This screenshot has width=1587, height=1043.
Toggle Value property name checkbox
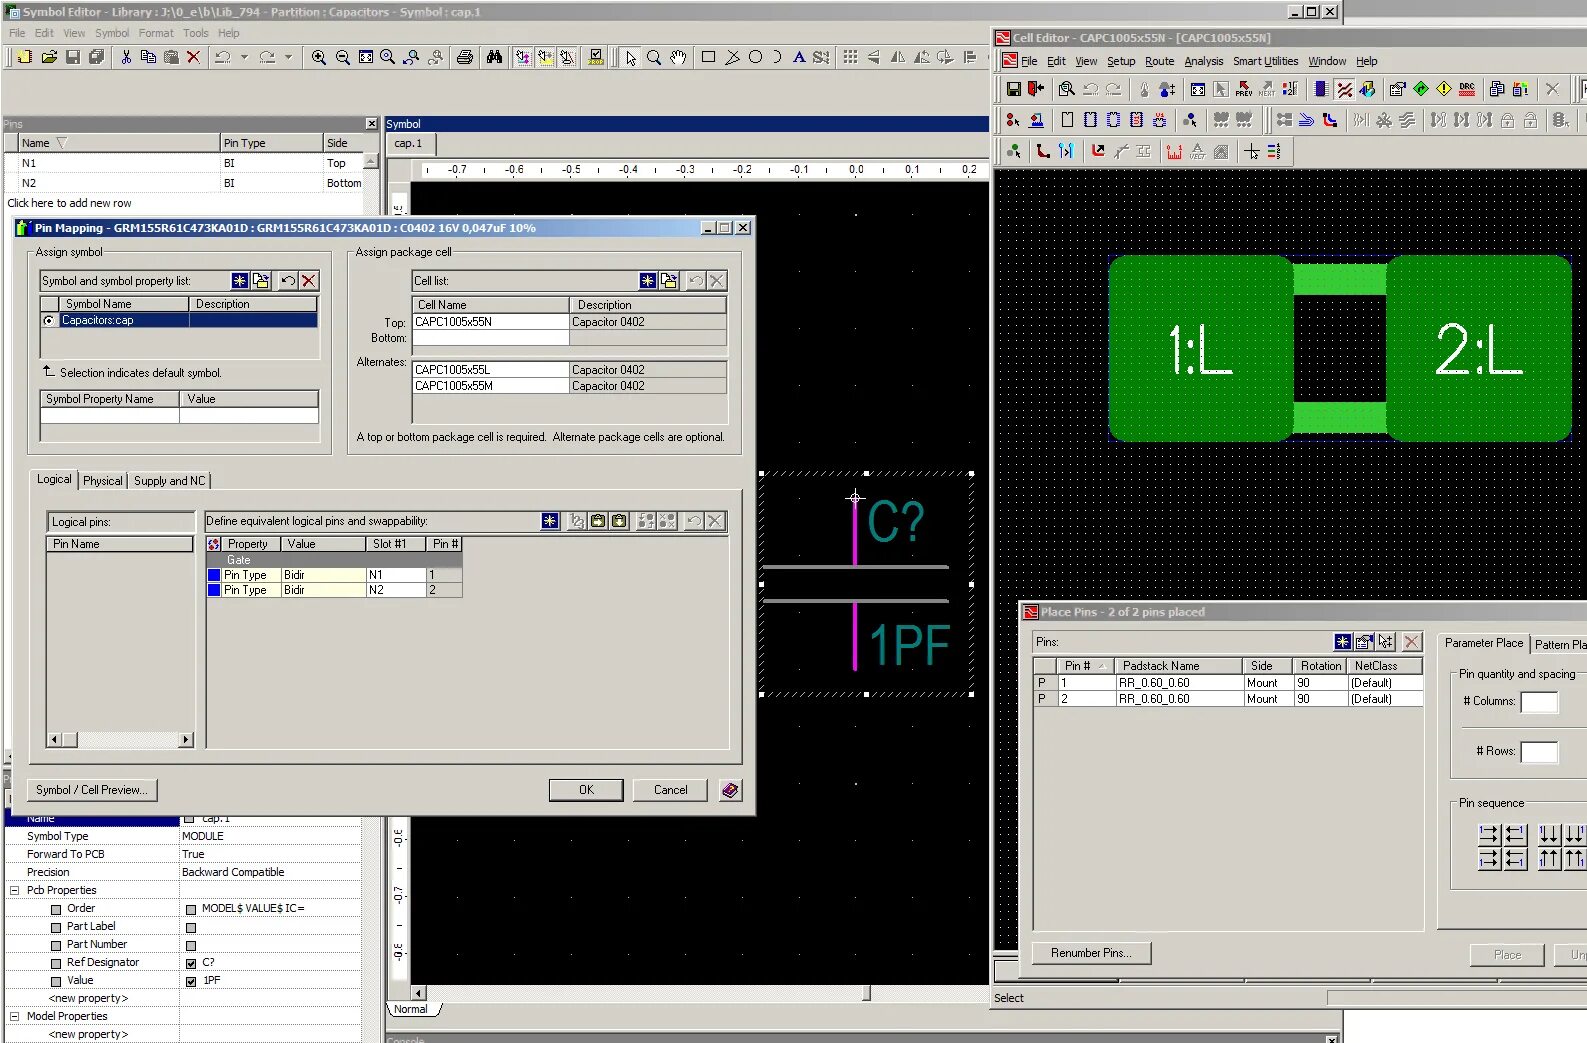[56, 981]
